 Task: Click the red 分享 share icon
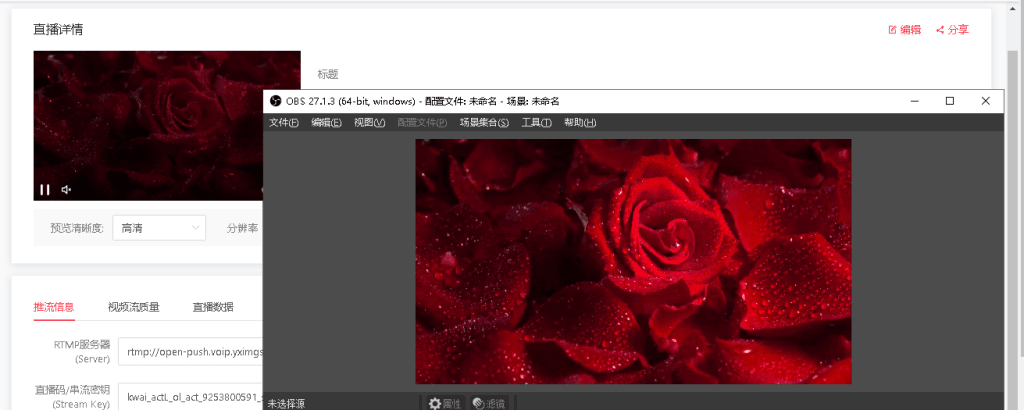tap(940, 30)
